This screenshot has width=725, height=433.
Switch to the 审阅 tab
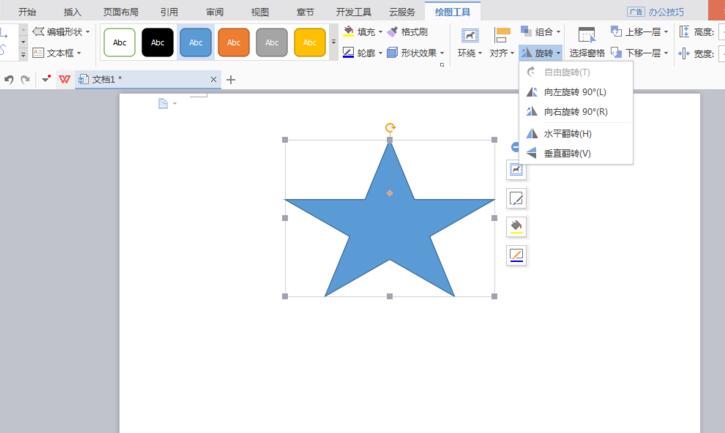coord(215,12)
